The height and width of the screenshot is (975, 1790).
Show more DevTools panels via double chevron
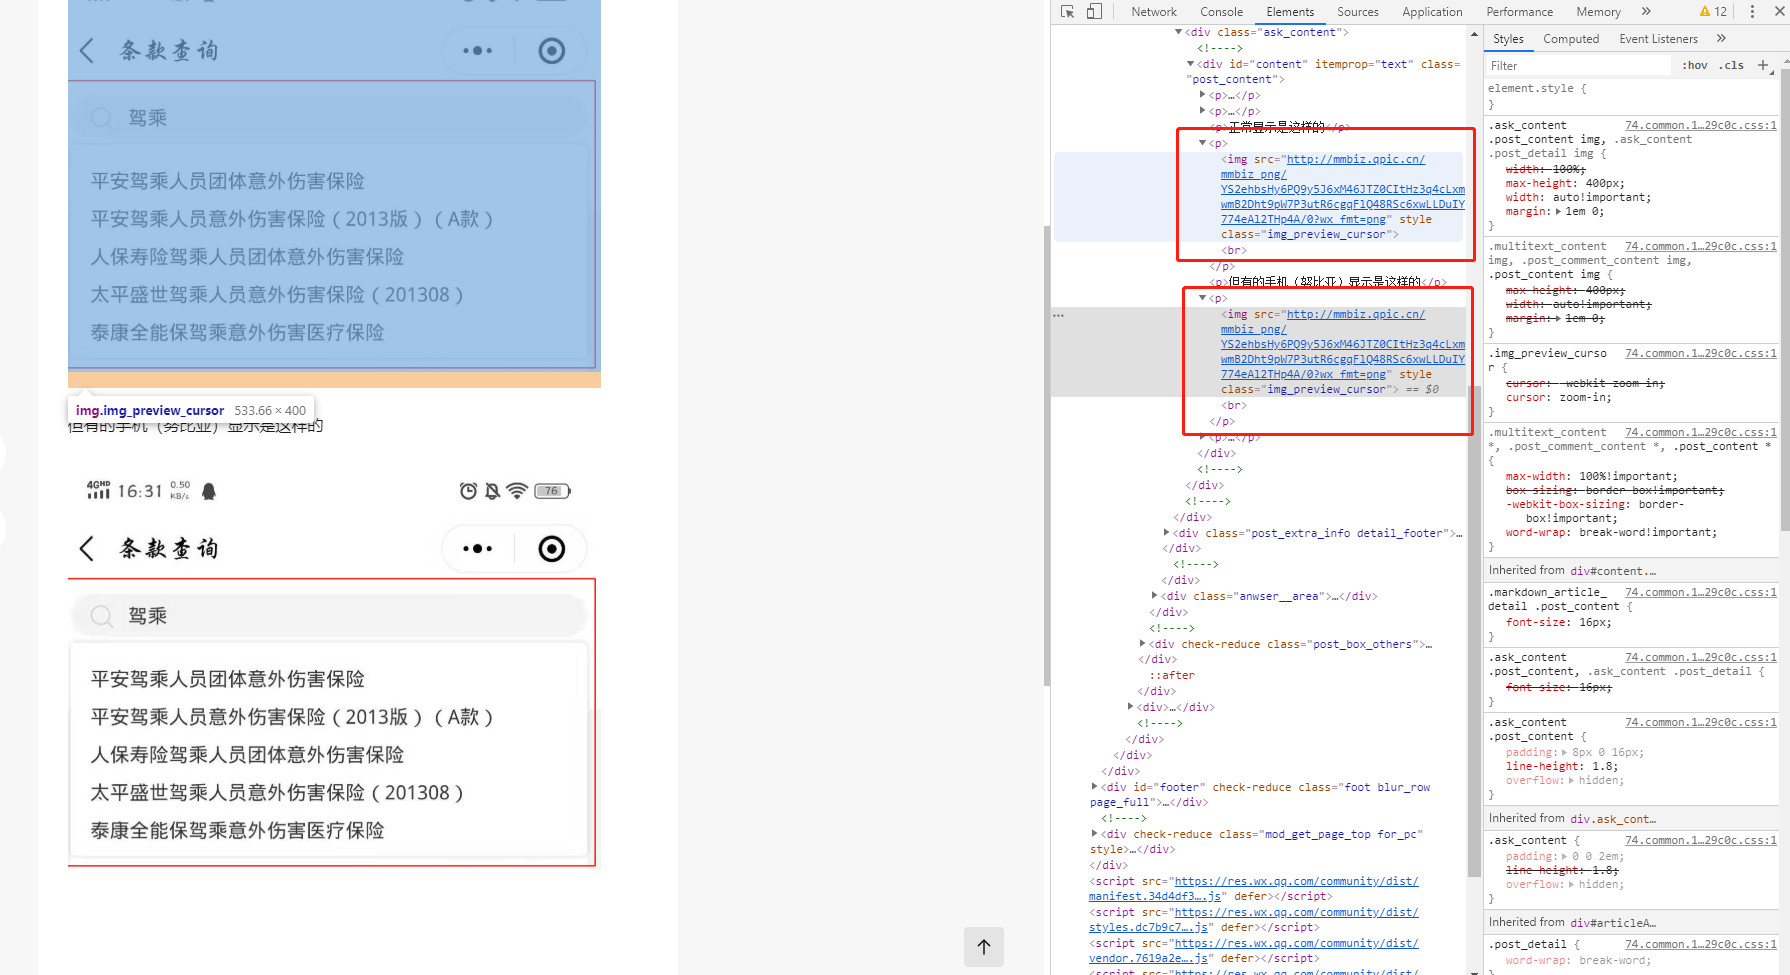pos(1646,12)
